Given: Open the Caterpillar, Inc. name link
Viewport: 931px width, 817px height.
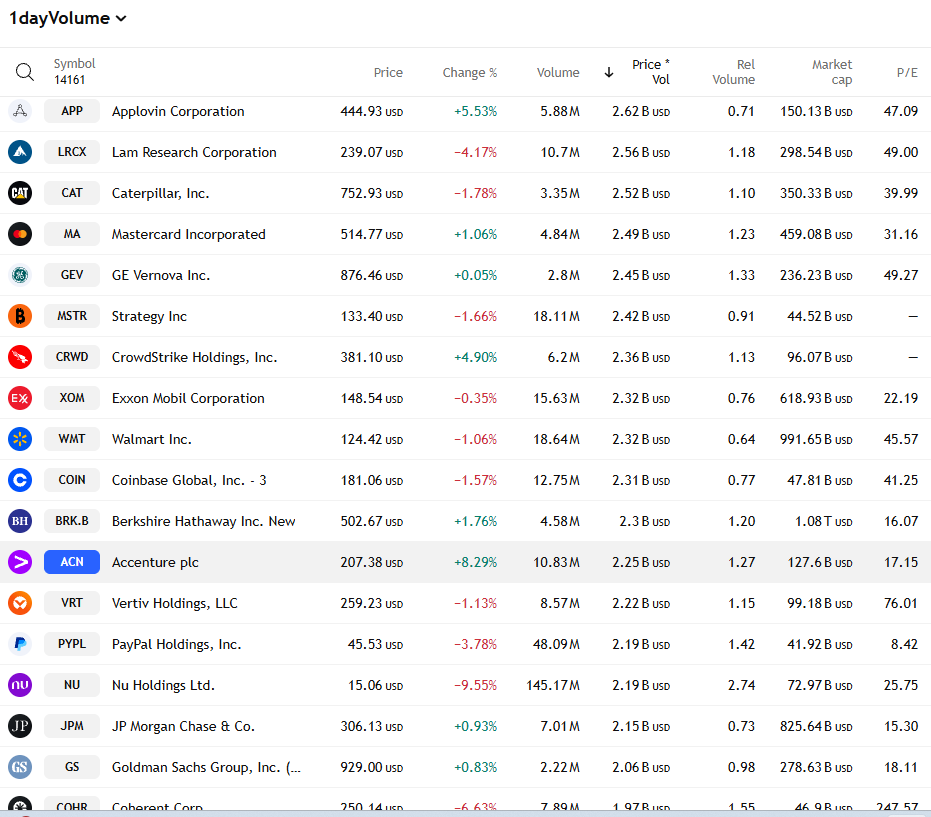Looking at the screenshot, I should coord(160,194).
